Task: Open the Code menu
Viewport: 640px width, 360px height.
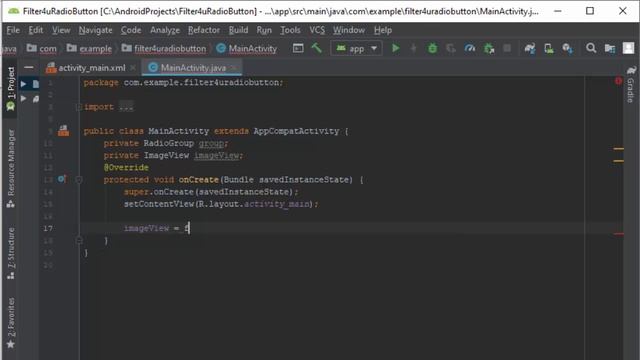Action: [131, 30]
